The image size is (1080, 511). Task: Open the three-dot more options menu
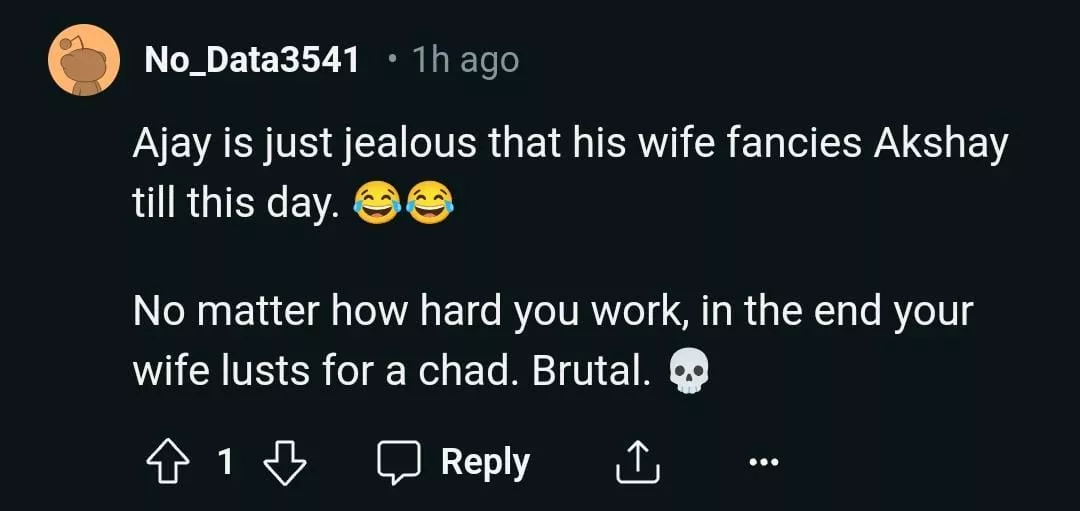click(x=761, y=462)
